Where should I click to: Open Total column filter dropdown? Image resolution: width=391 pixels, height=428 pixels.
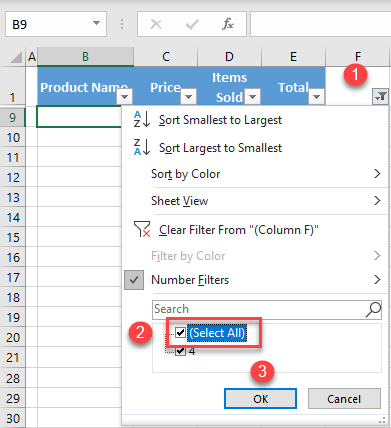pyautogui.click(x=316, y=97)
